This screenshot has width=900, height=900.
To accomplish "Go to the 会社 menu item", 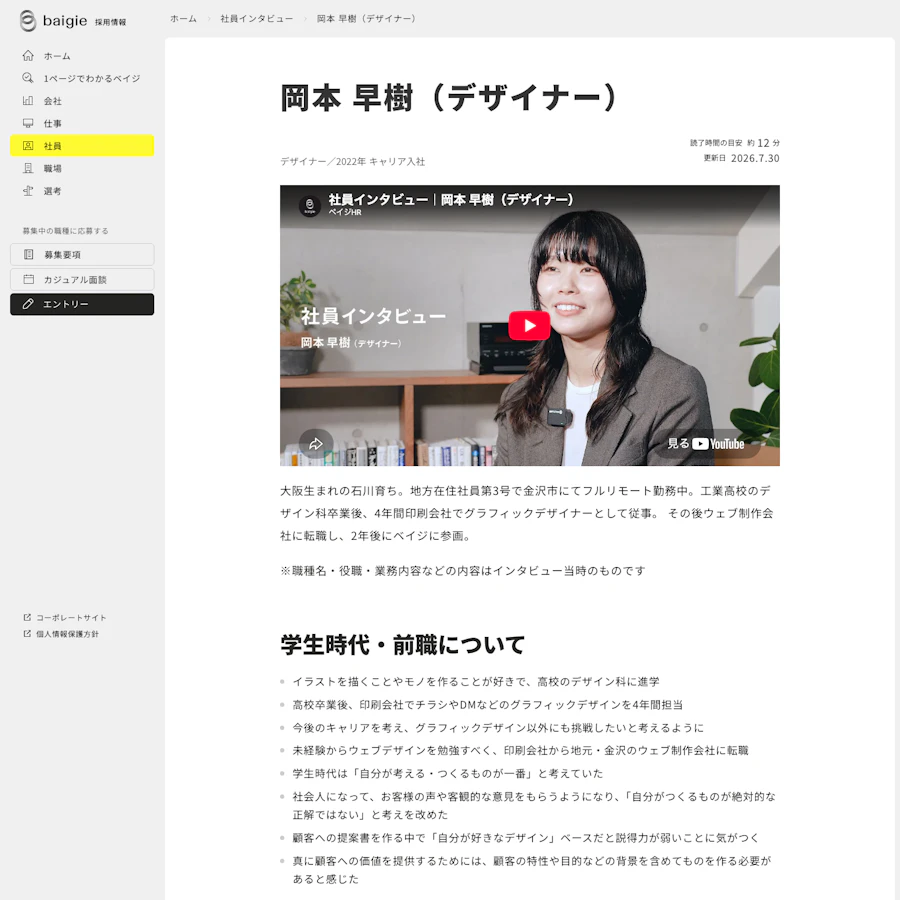I will tap(82, 100).
